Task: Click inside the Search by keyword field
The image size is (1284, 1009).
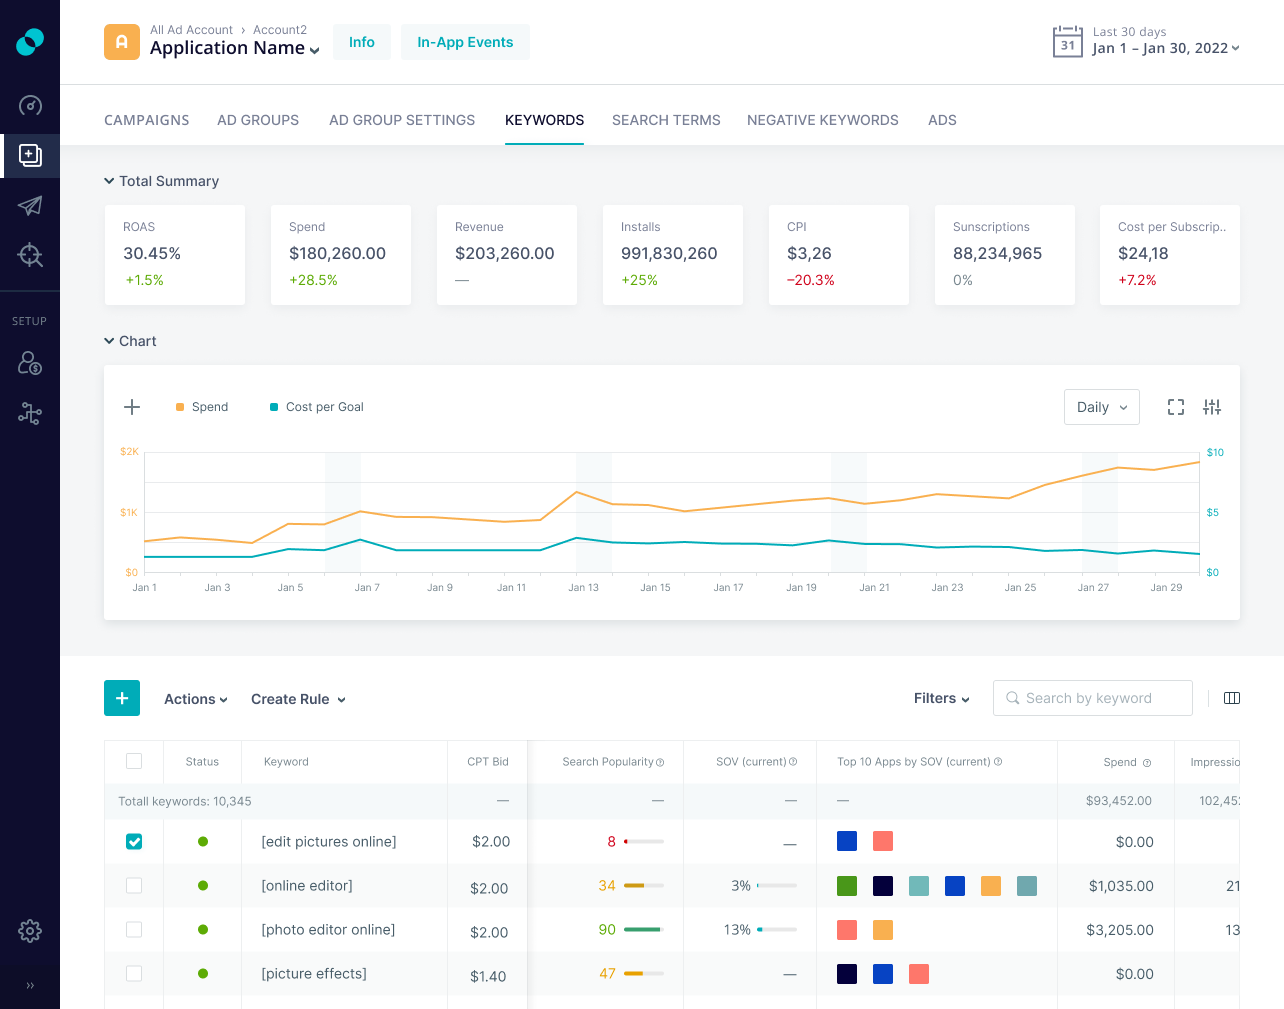Action: 1093,698
